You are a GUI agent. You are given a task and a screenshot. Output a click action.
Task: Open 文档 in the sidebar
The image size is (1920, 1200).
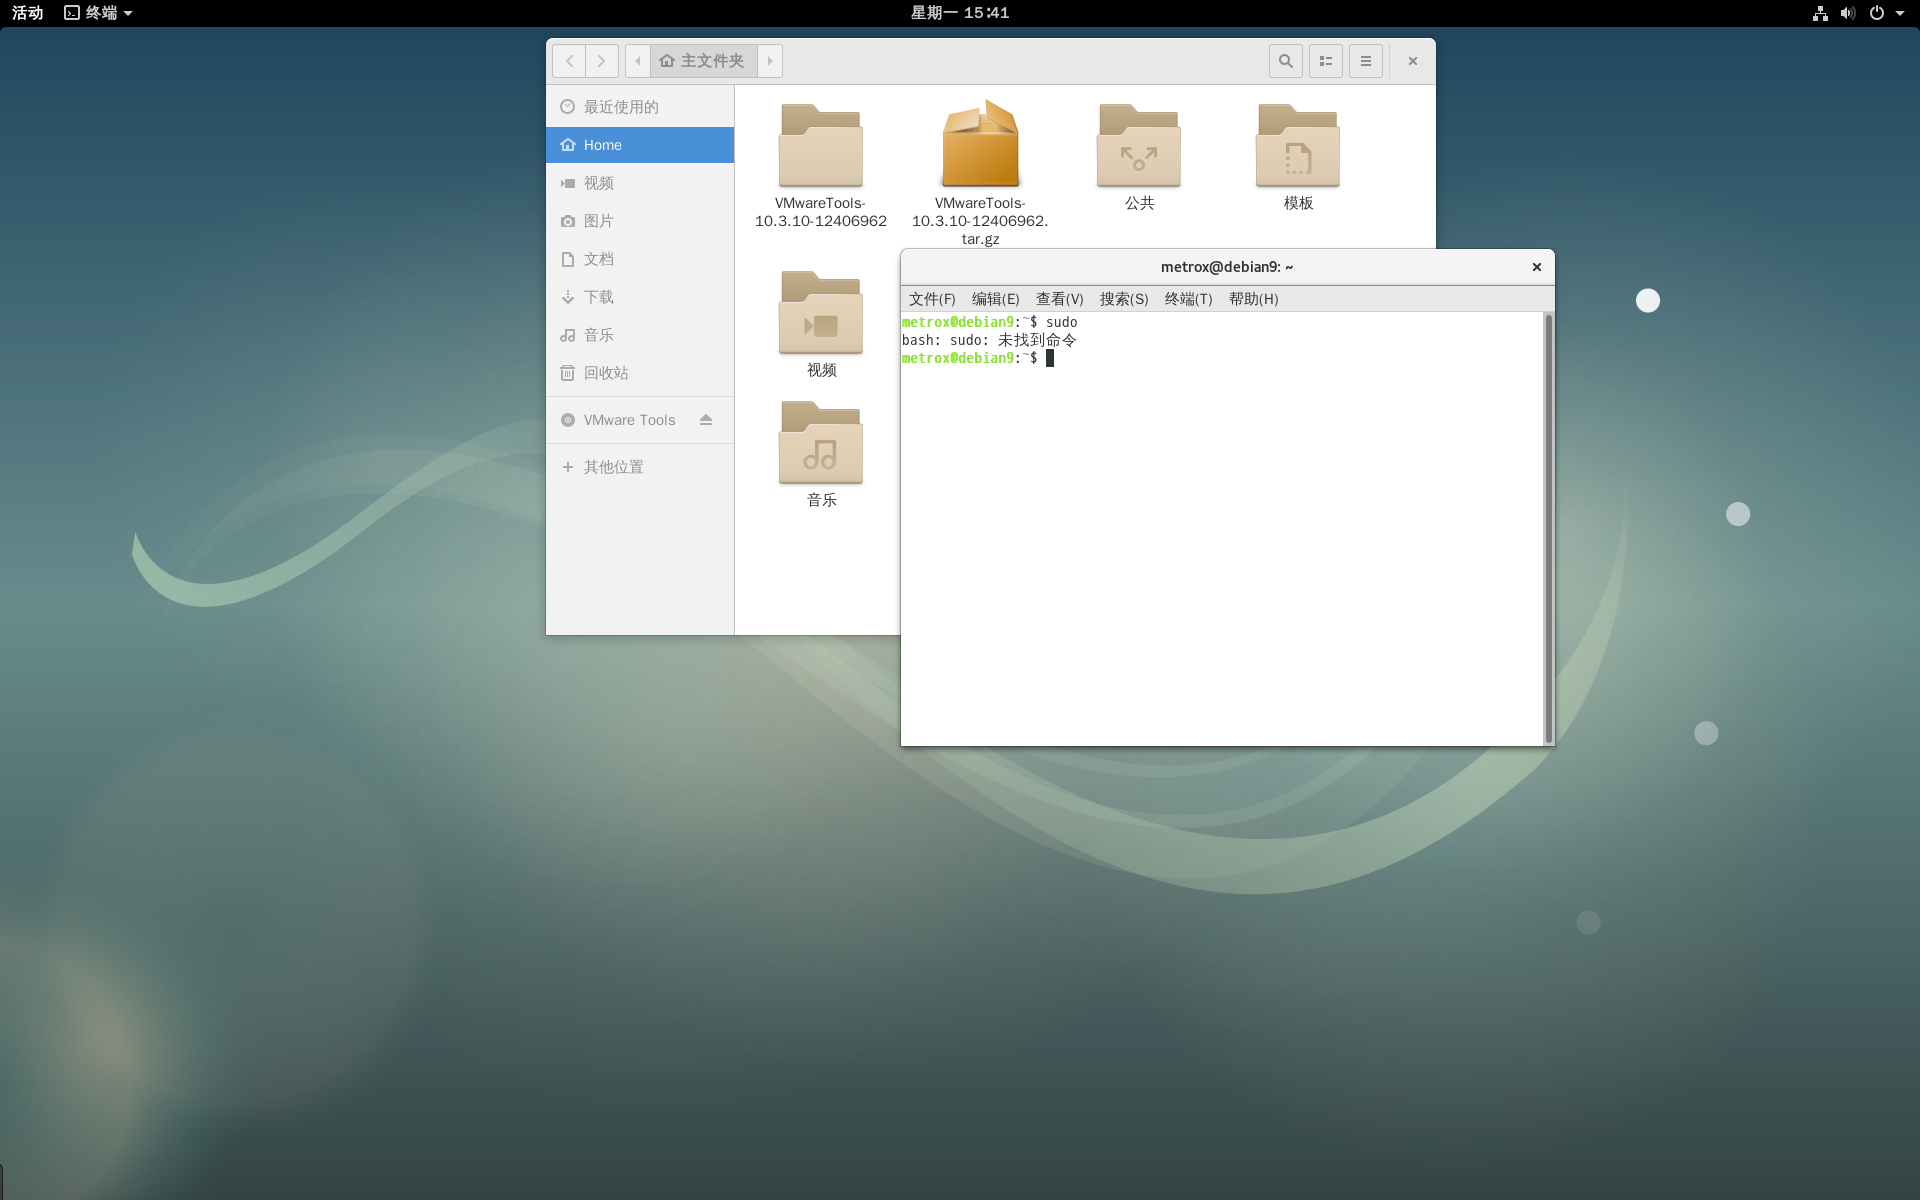coord(640,259)
